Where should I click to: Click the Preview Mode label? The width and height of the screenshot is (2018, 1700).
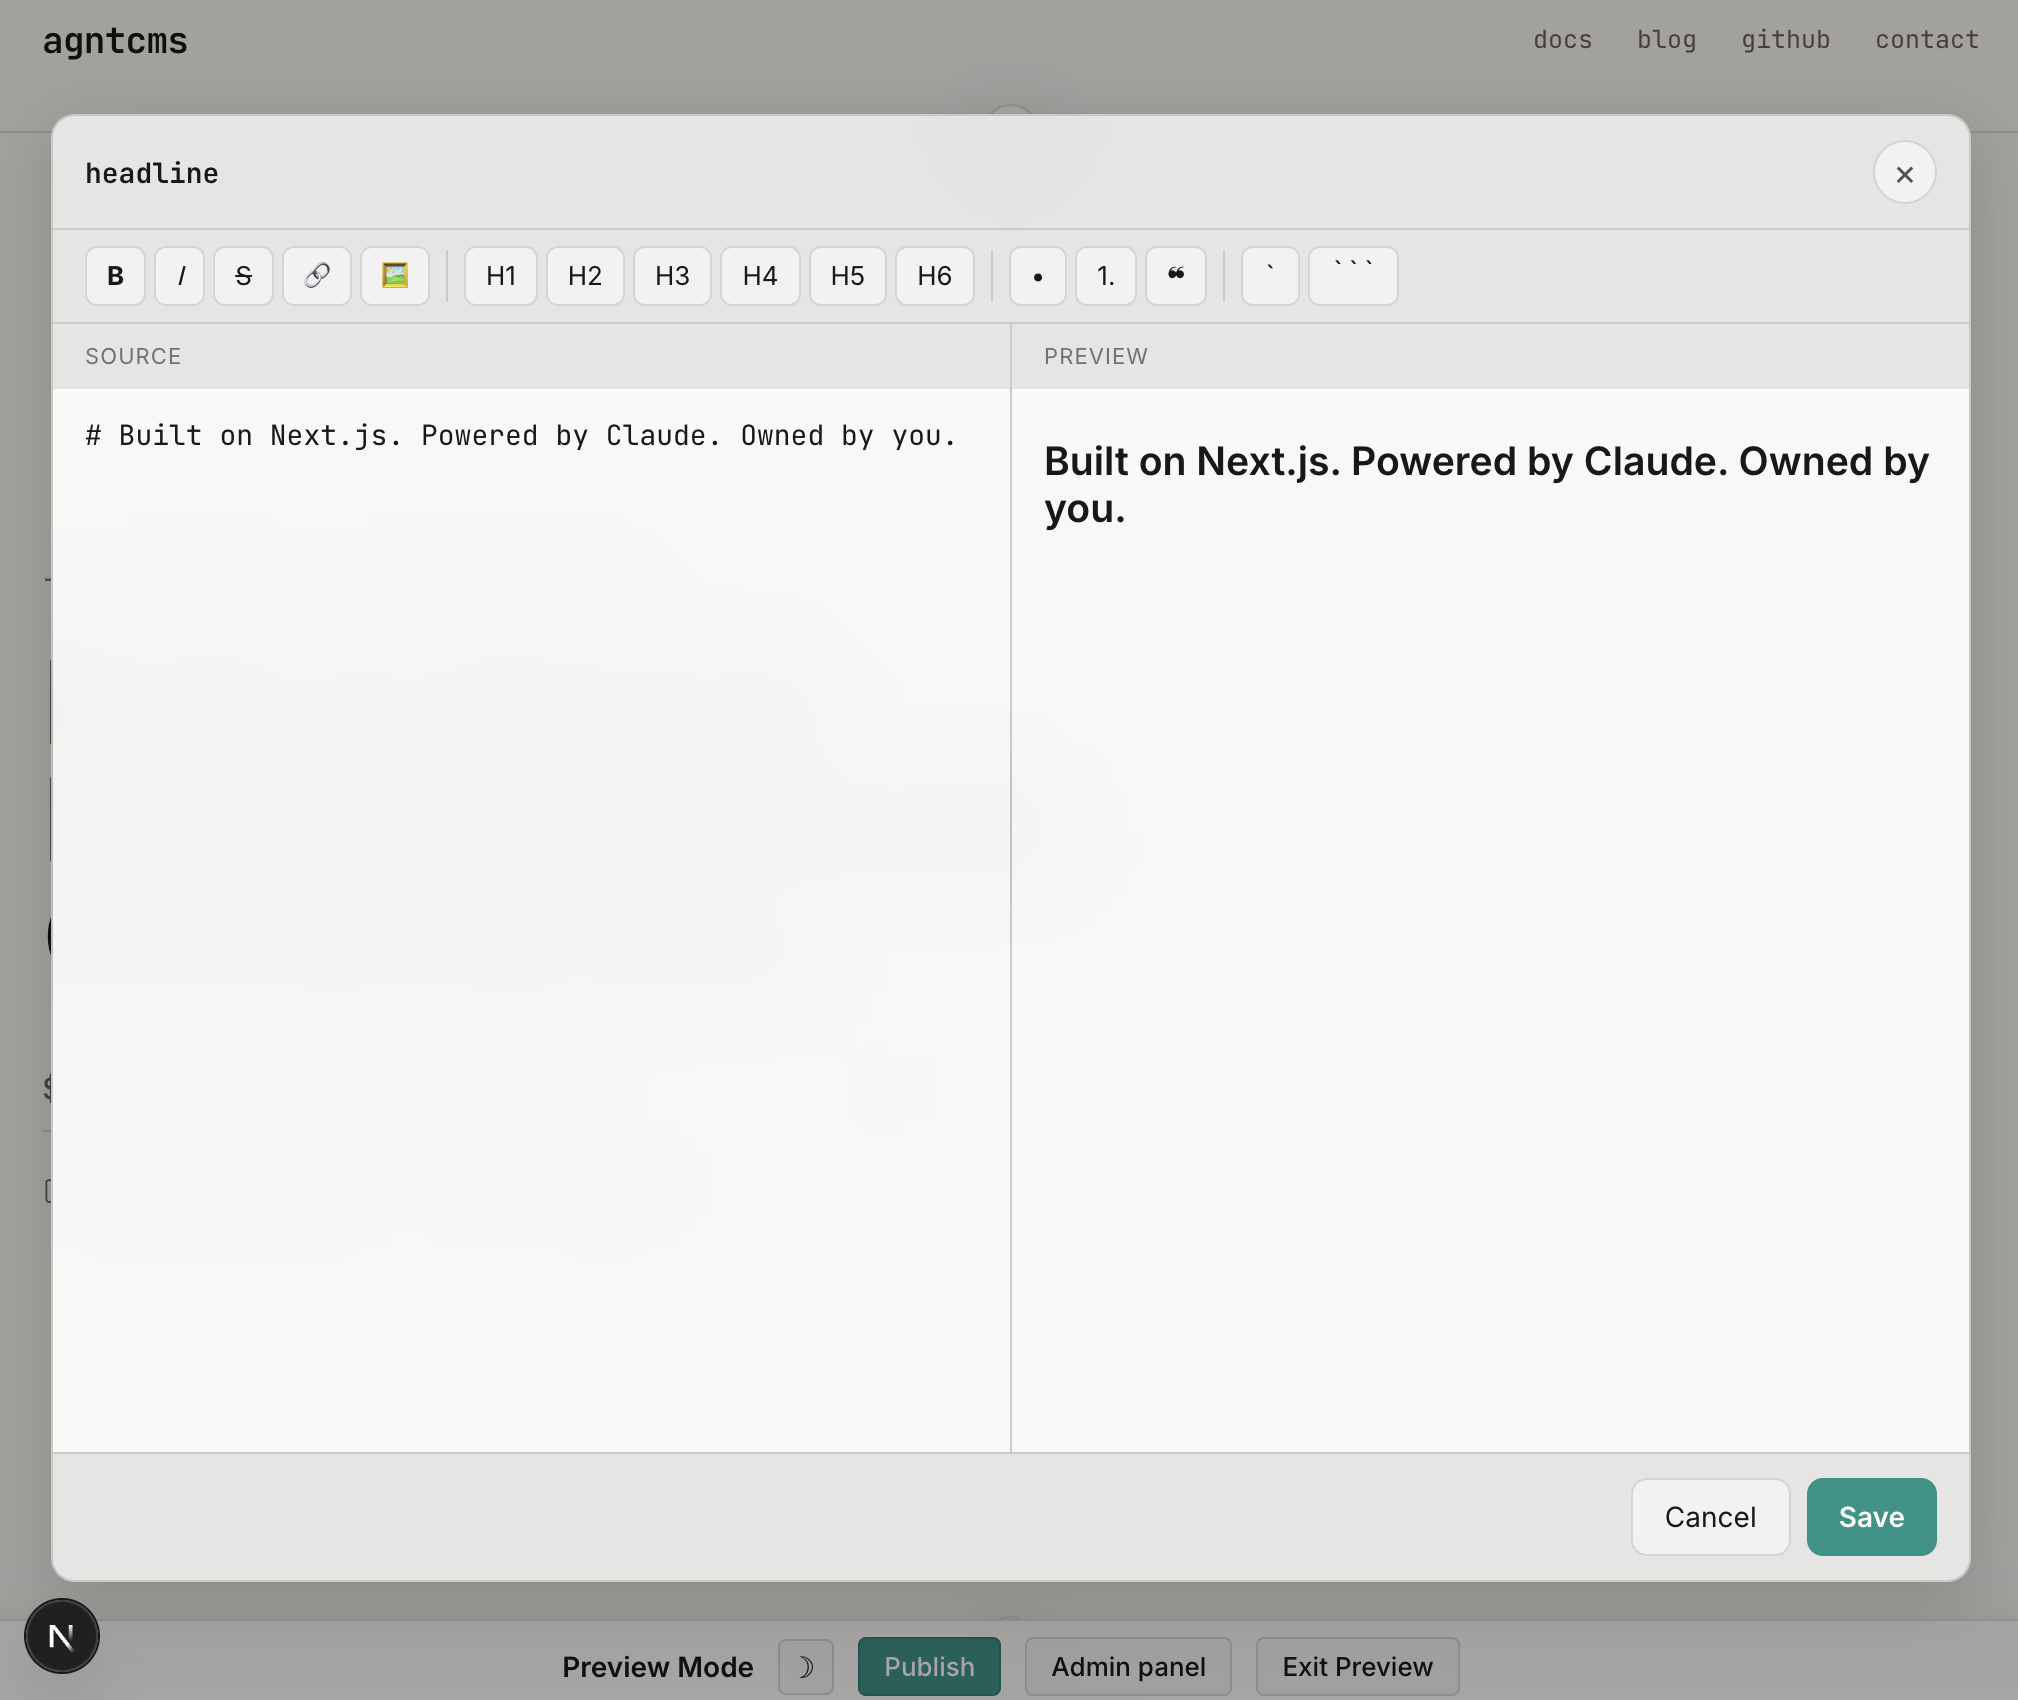coord(657,1667)
